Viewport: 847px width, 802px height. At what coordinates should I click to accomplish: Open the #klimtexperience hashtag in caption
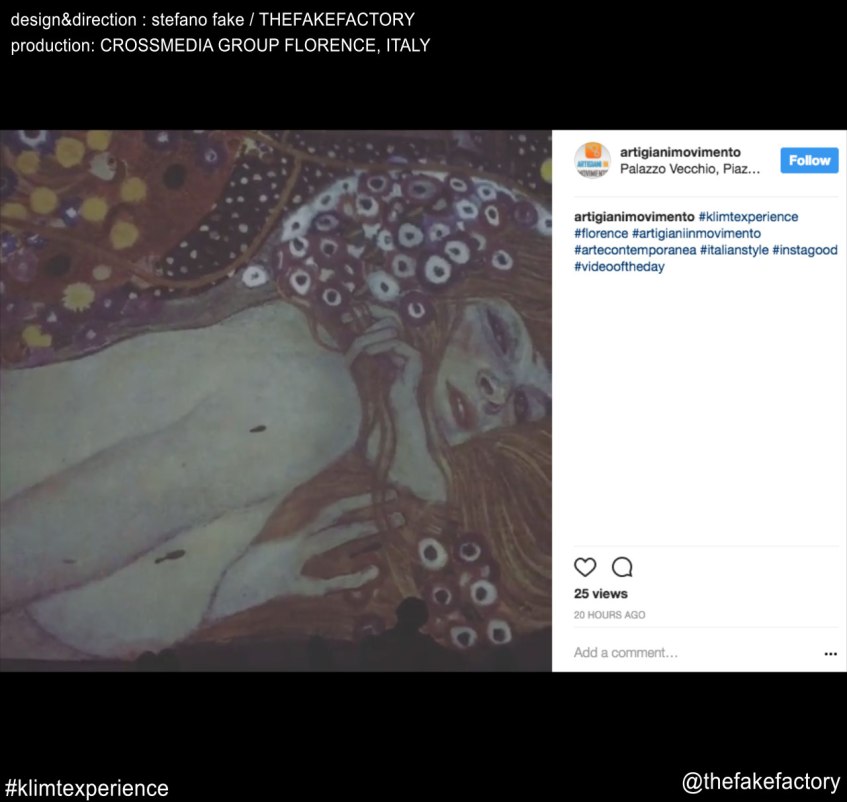point(748,217)
